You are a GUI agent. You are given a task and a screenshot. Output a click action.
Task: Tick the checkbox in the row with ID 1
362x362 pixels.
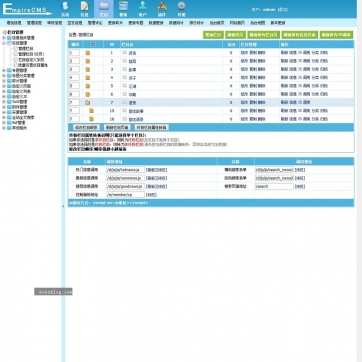pyautogui.click(x=124, y=52)
